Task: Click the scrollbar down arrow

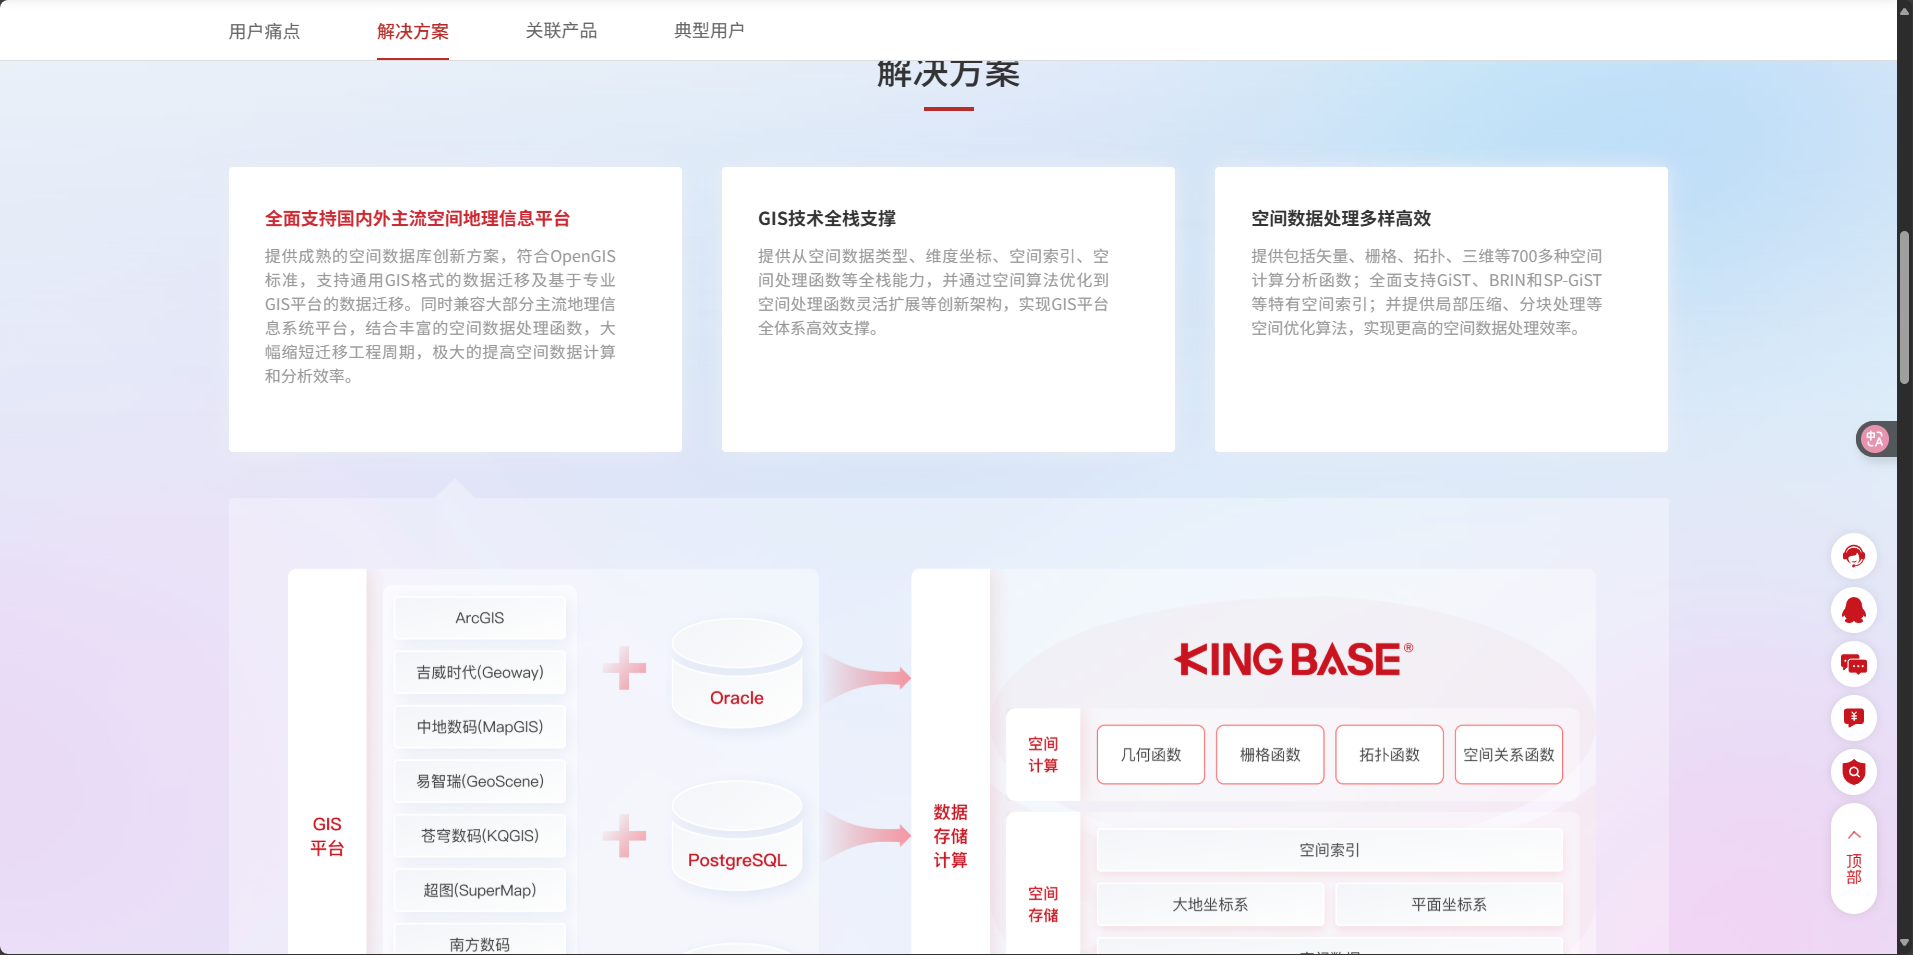Action: (x=1904, y=943)
